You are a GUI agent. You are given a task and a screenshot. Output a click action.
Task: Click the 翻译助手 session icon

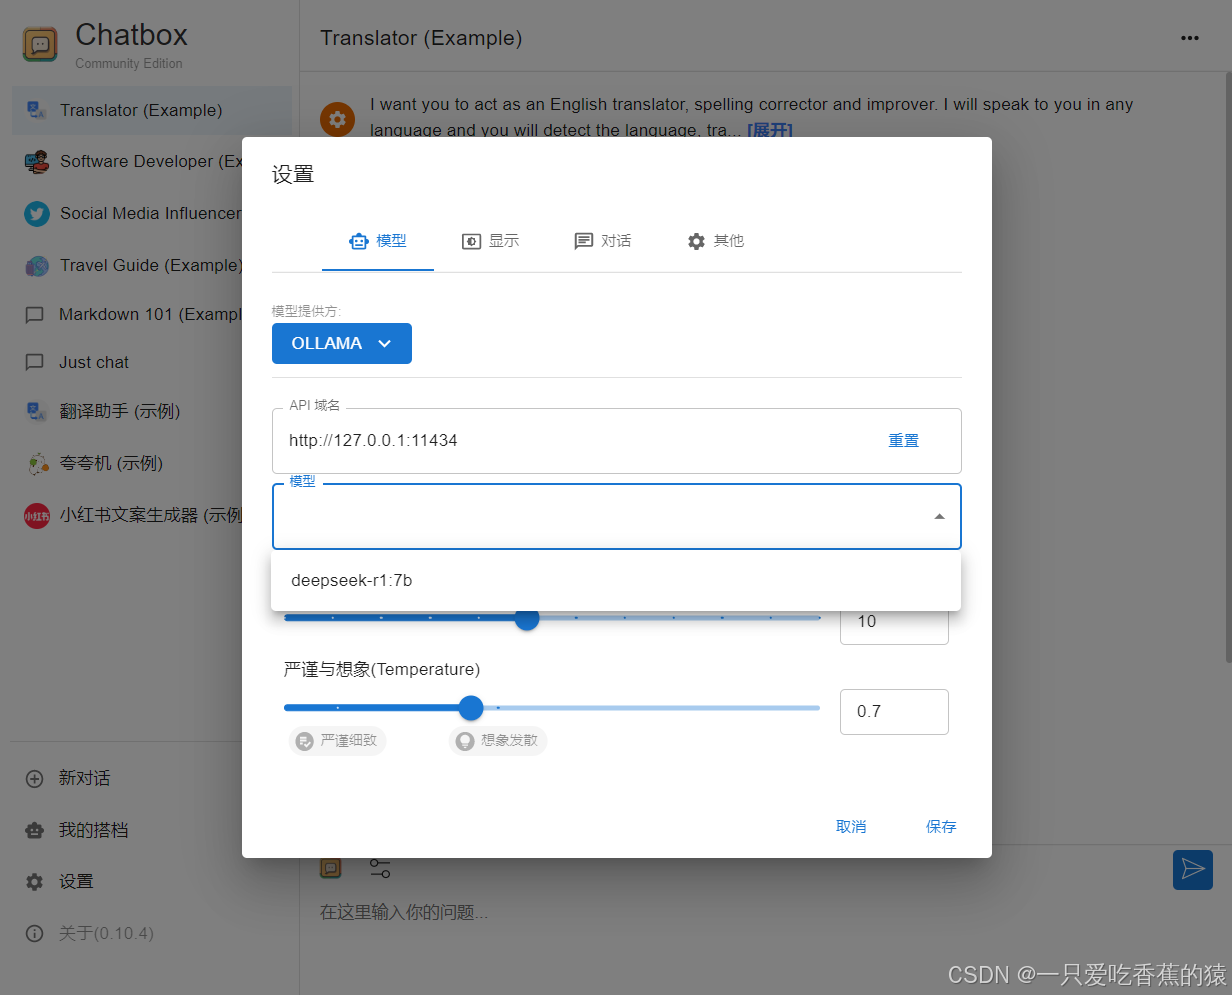[36, 411]
